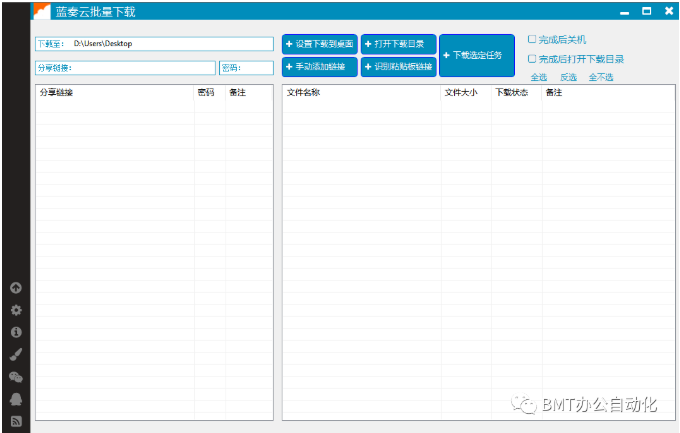
Task: Click the brush theme icon in sidebar
Action: (x=15, y=354)
